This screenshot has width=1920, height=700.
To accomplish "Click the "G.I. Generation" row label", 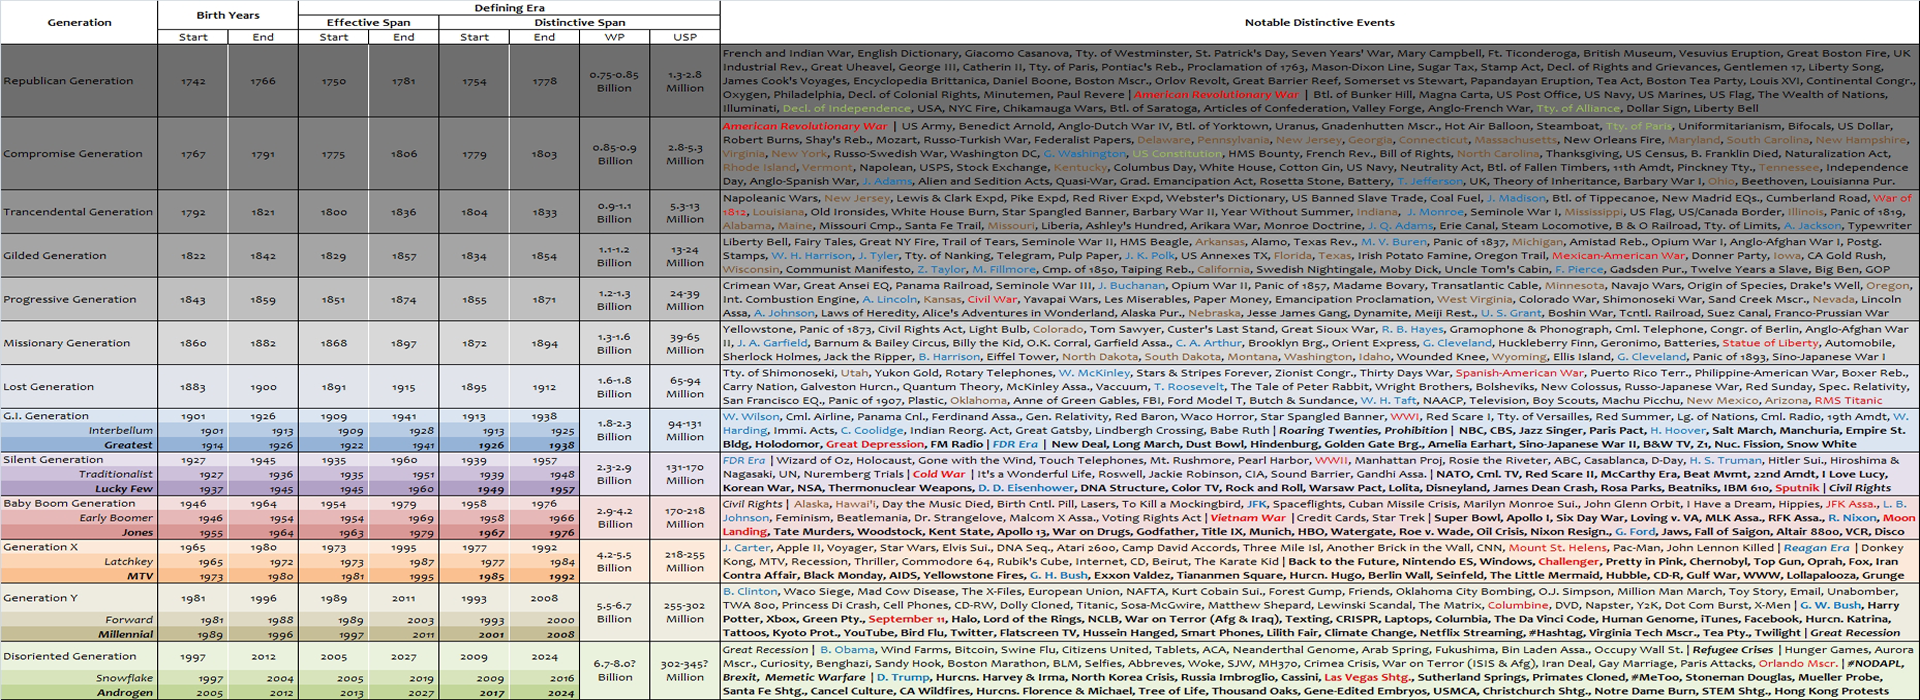I will [79, 416].
